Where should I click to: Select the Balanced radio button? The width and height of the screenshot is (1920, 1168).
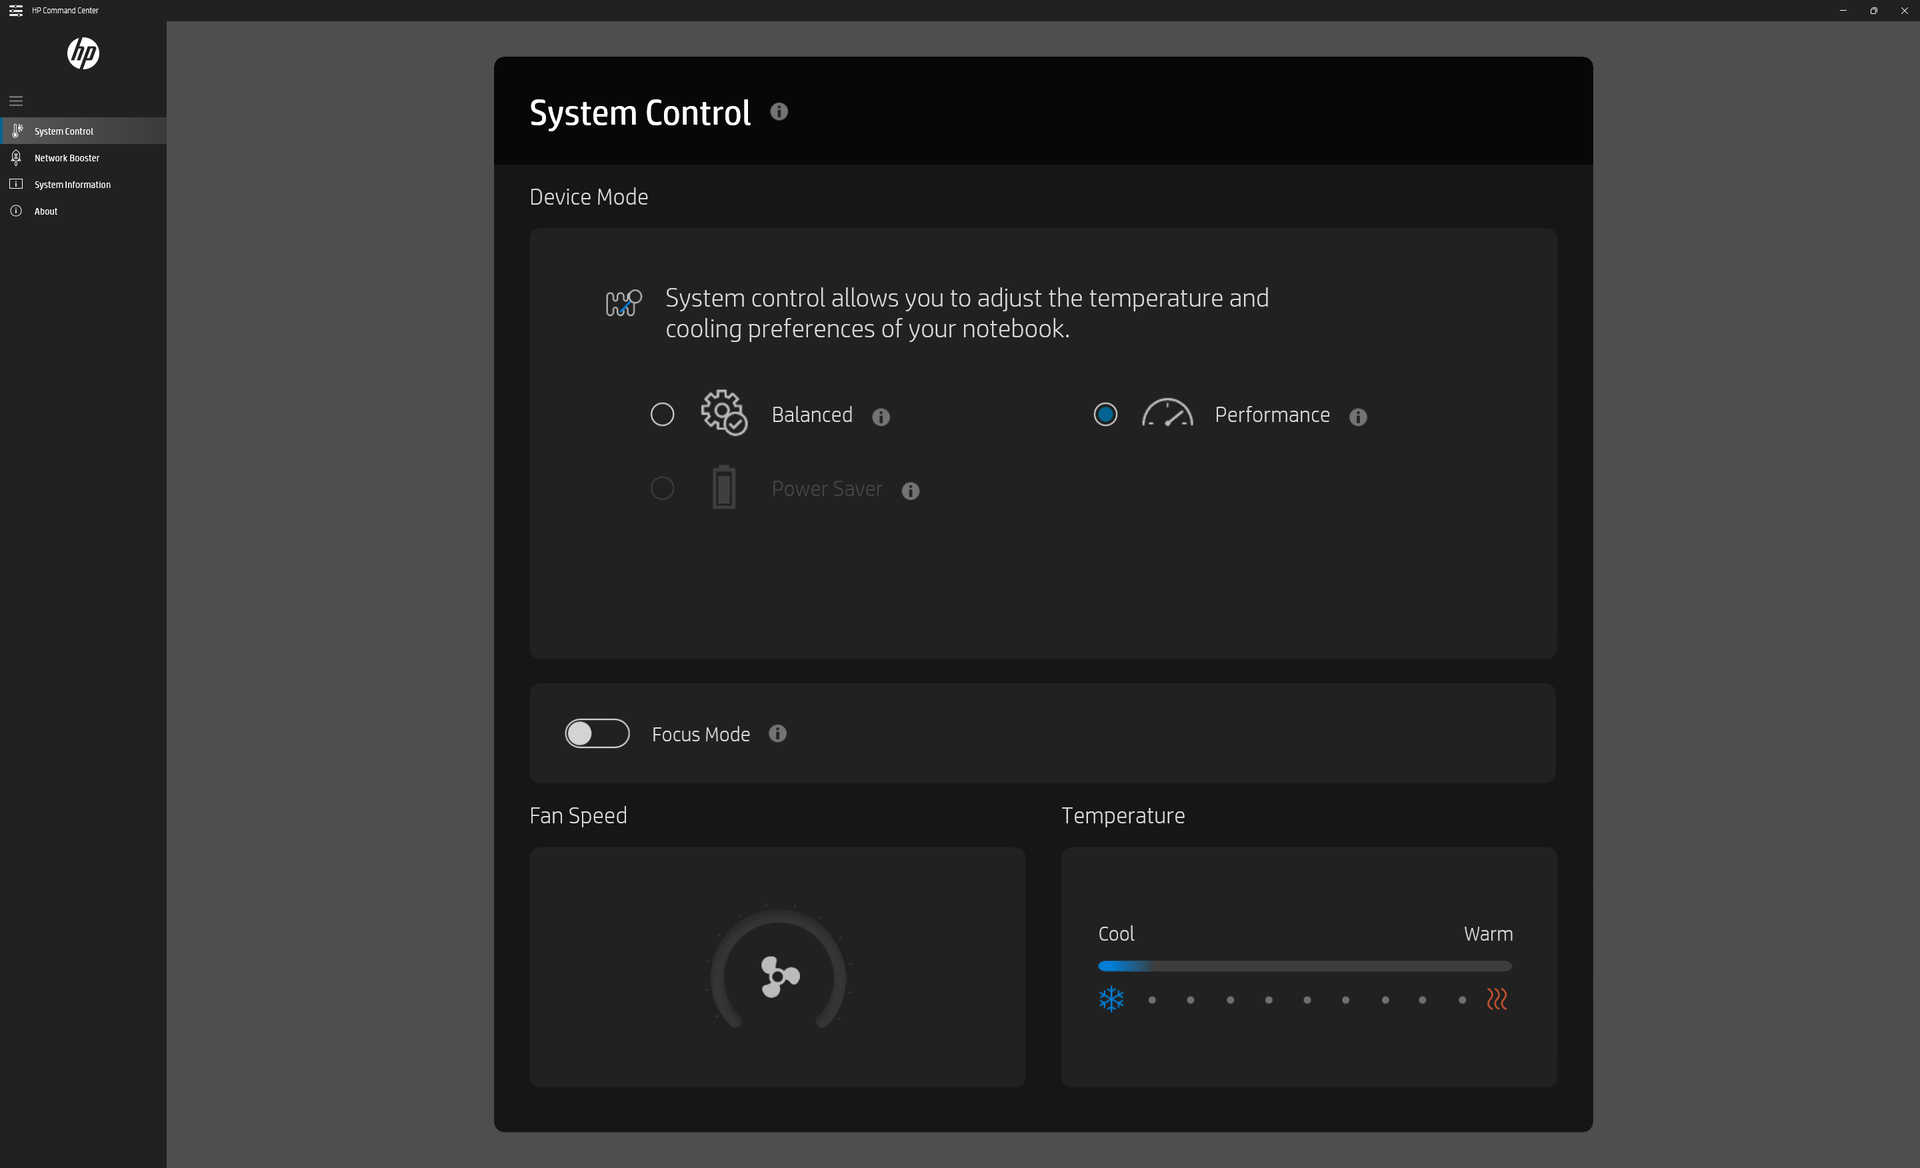(662, 414)
